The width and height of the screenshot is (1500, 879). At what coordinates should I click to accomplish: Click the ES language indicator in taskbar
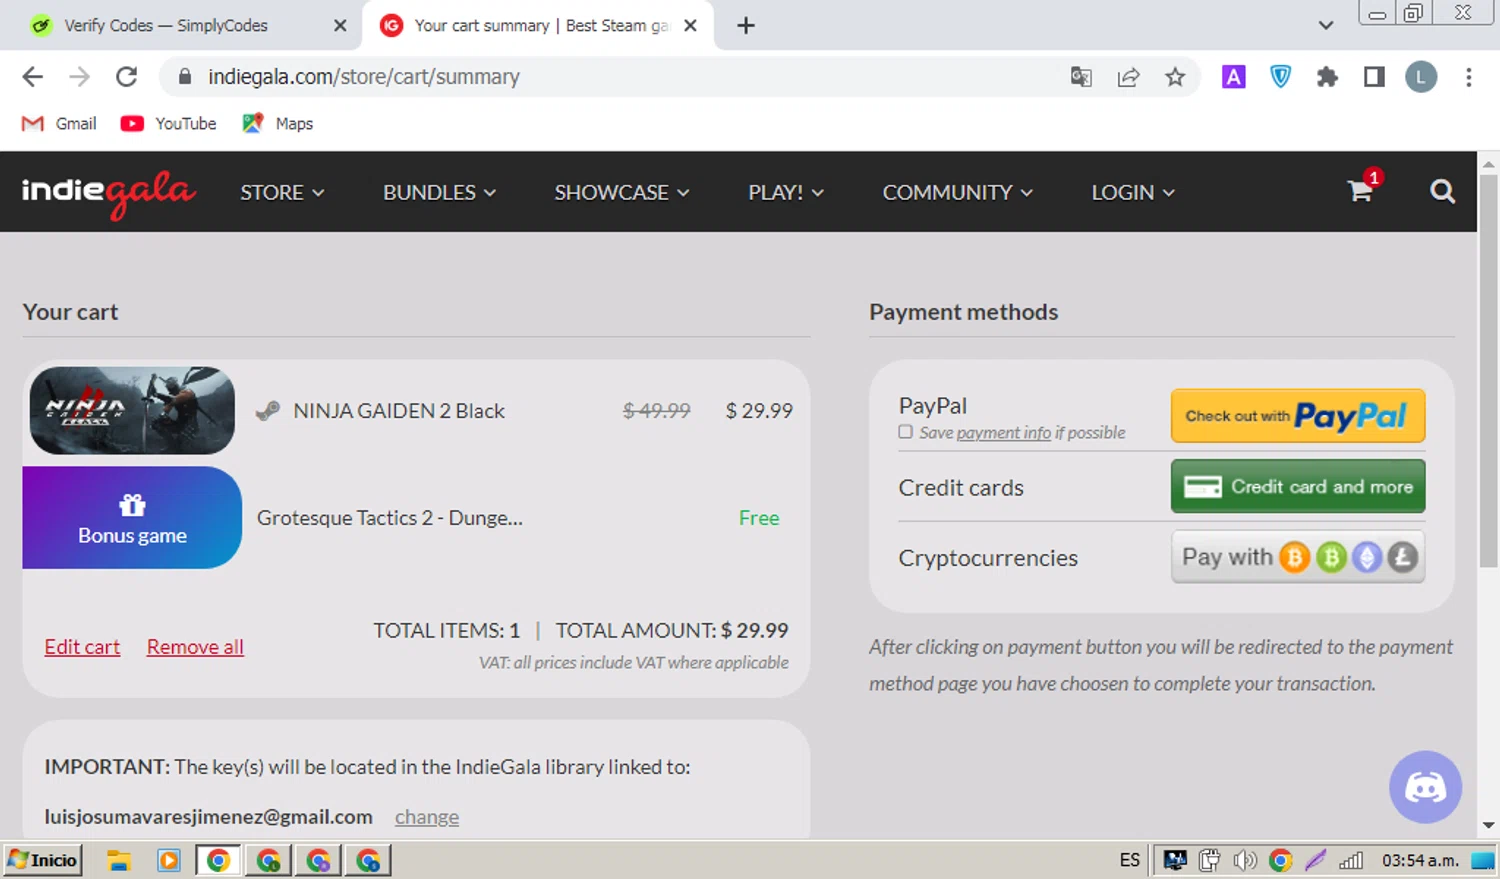(x=1130, y=860)
